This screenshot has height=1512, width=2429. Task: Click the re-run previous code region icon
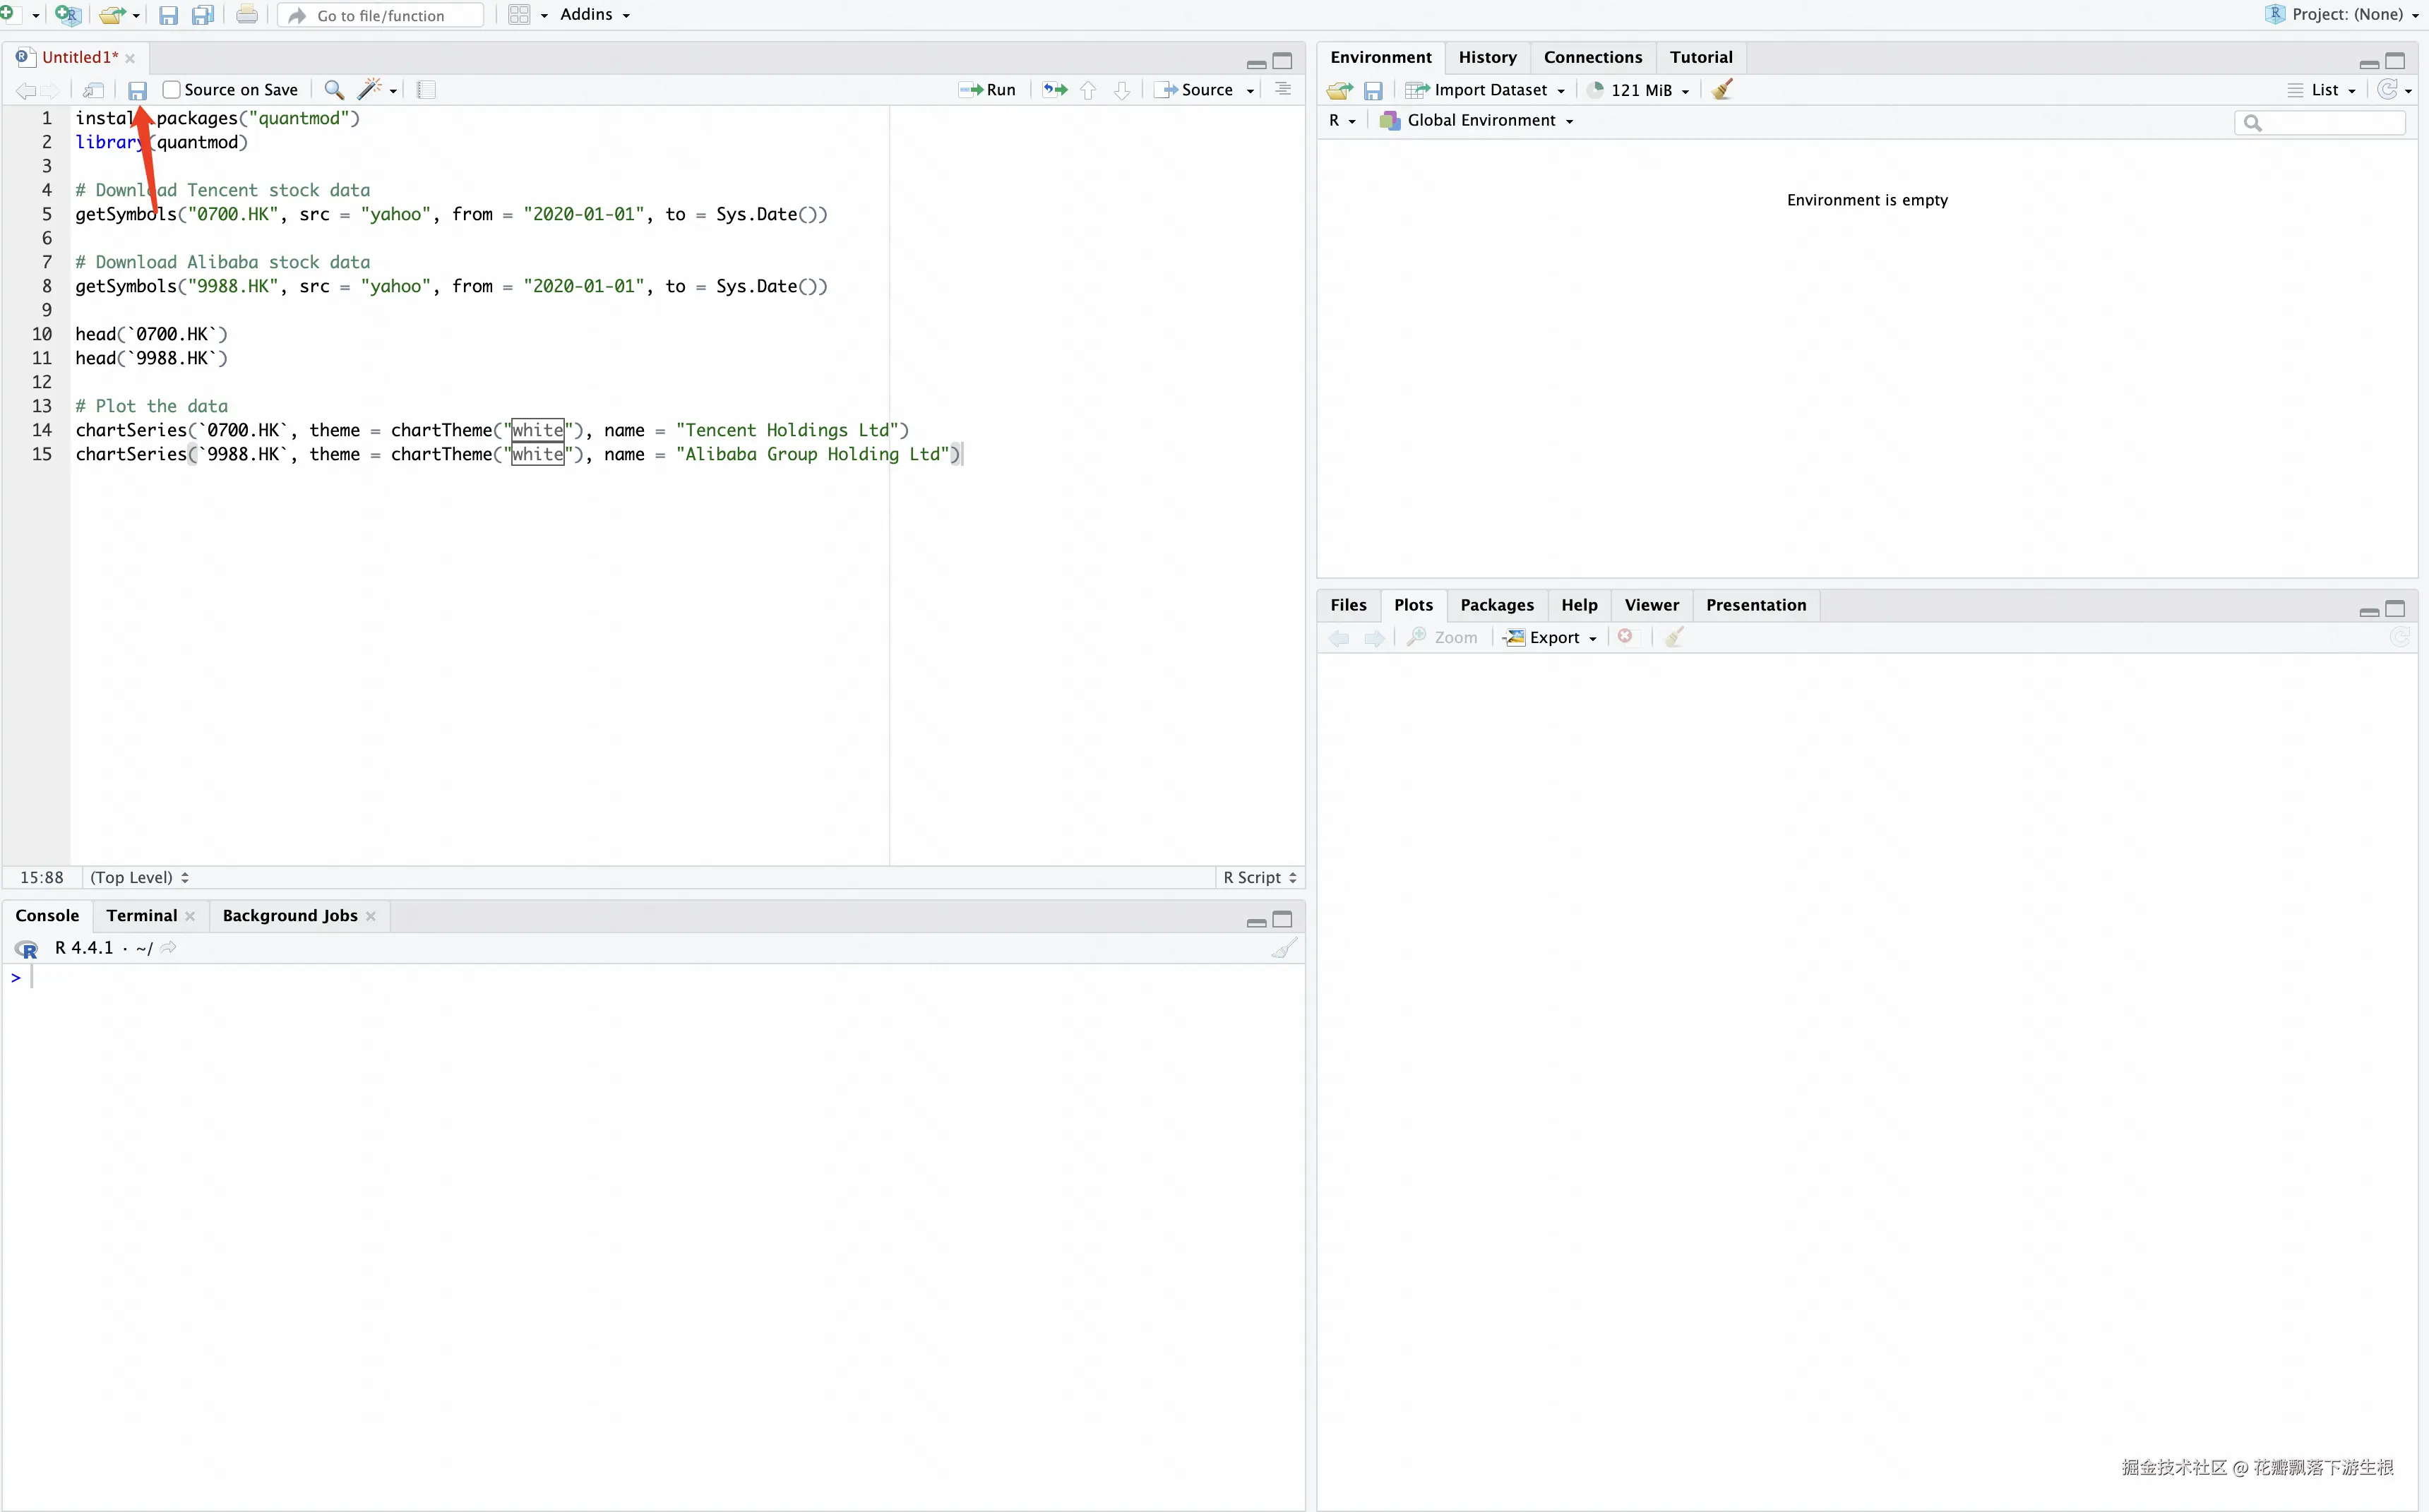pos(1054,90)
